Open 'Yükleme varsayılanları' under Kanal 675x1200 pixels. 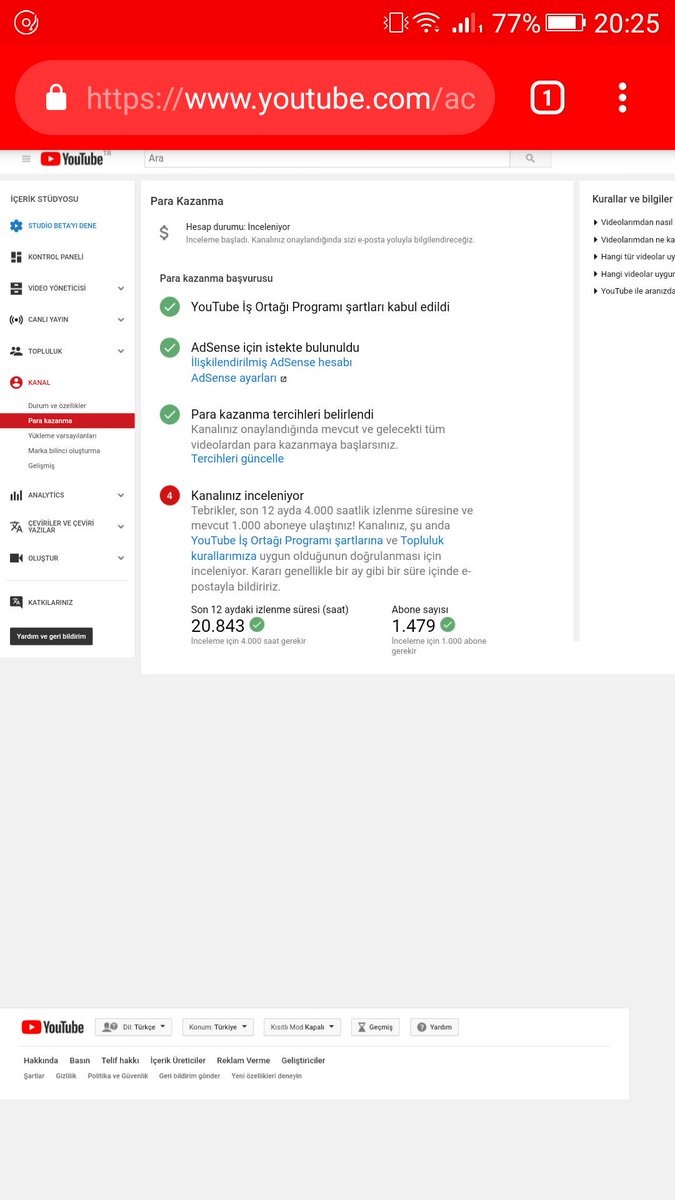(x=62, y=436)
